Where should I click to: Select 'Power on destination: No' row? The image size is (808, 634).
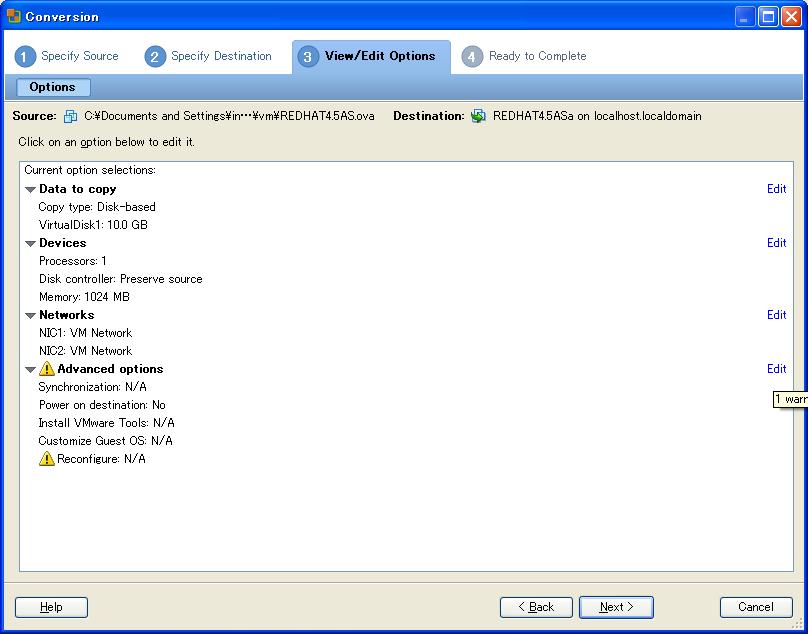(x=102, y=405)
